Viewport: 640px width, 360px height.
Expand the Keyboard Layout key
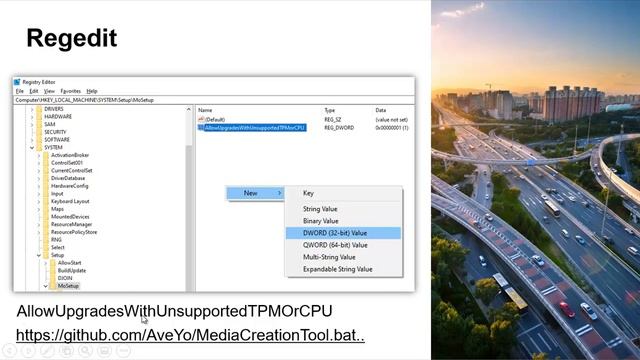39,201
